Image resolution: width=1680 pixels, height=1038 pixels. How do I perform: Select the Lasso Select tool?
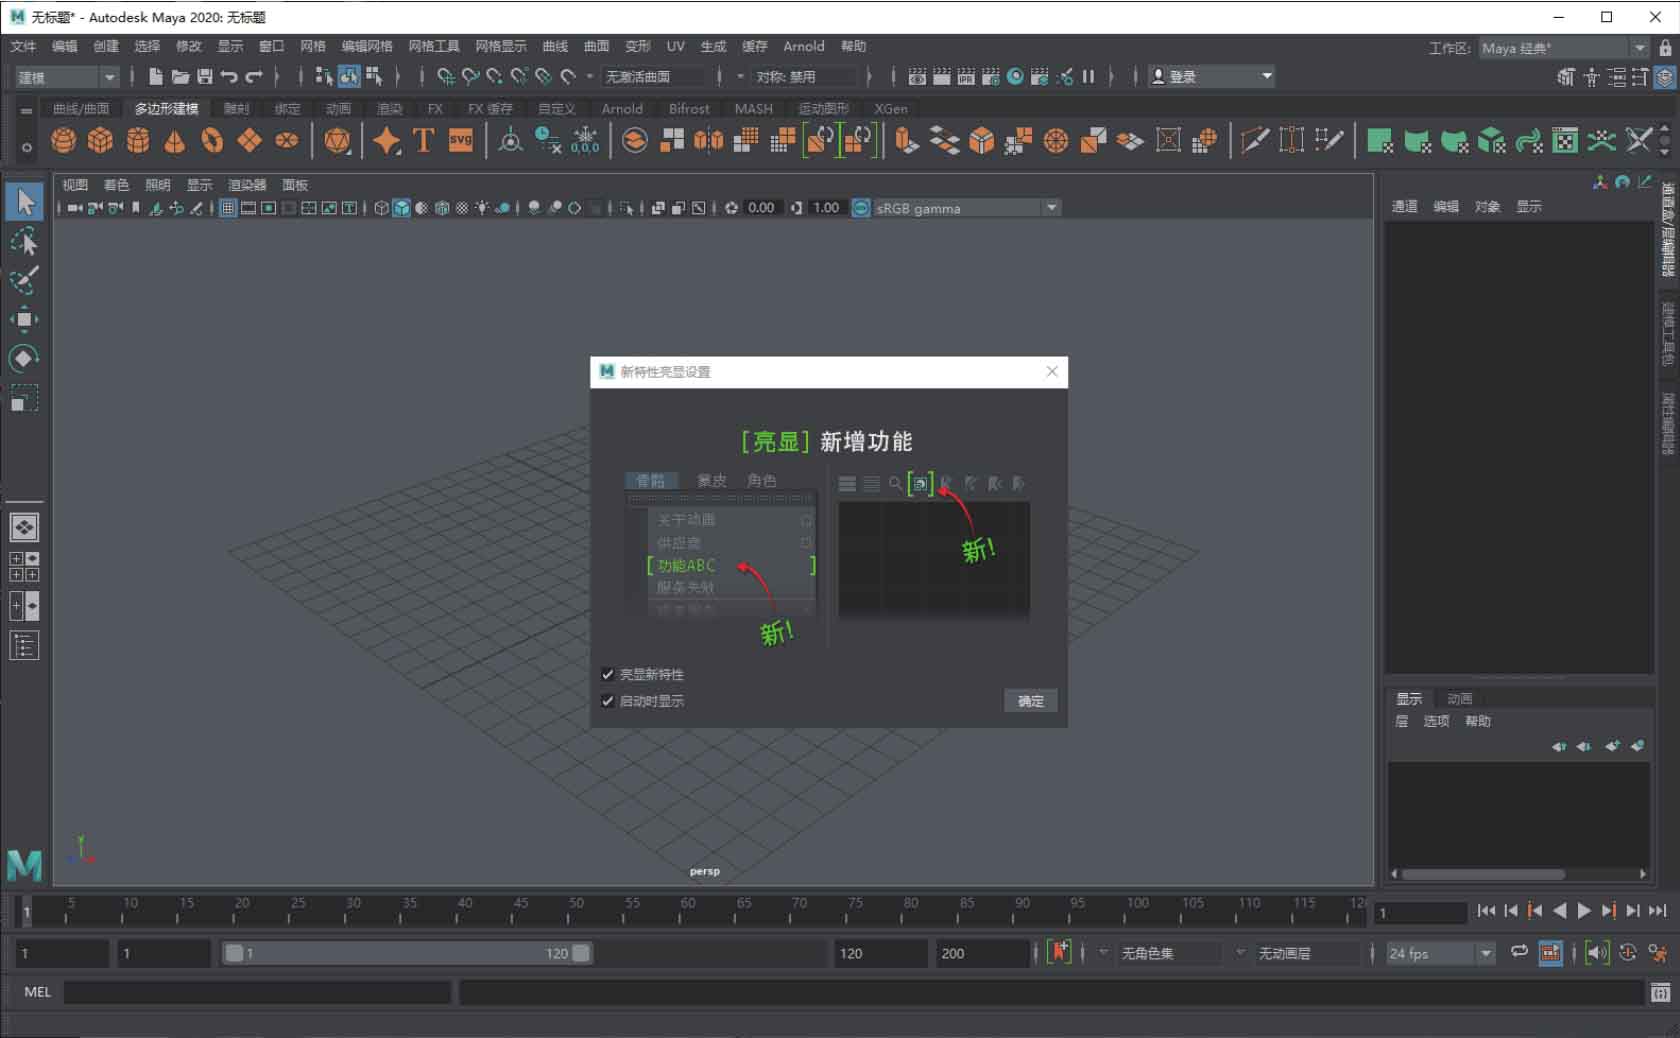(24, 242)
